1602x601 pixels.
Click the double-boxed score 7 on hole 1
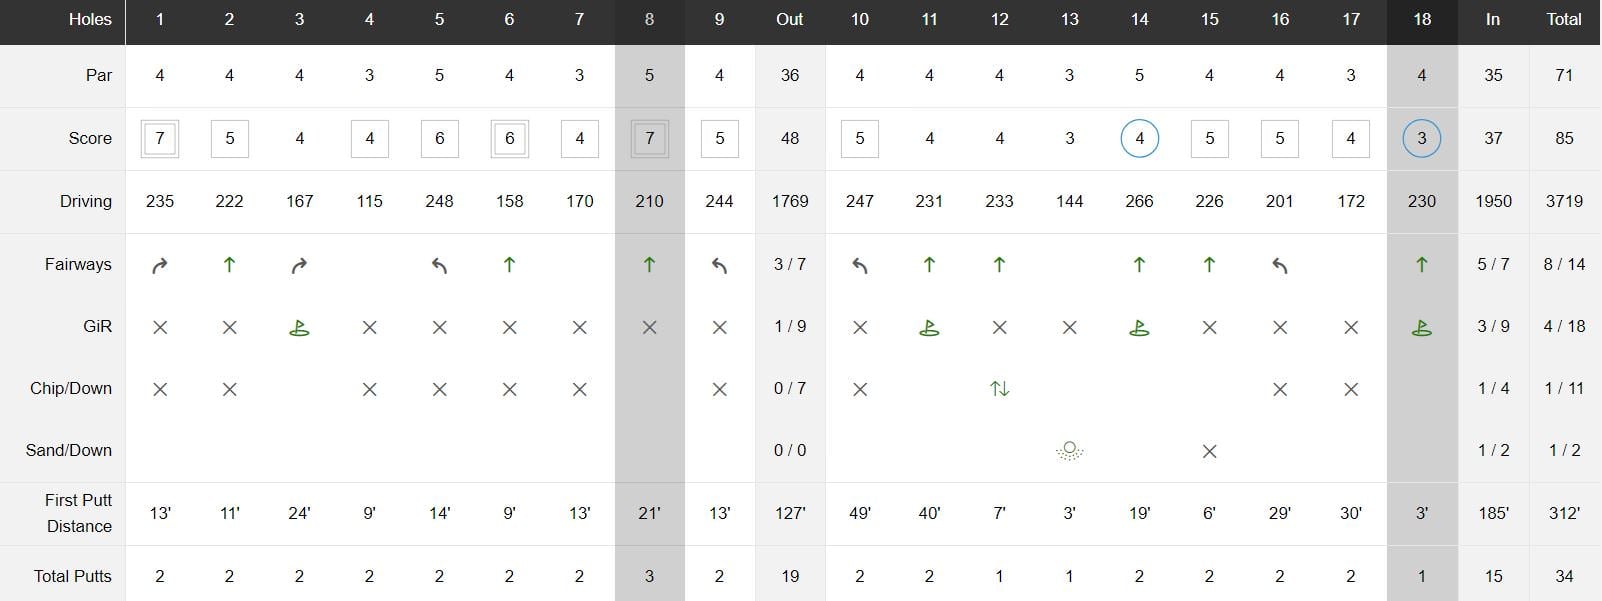pyautogui.click(x=160, y=139)
